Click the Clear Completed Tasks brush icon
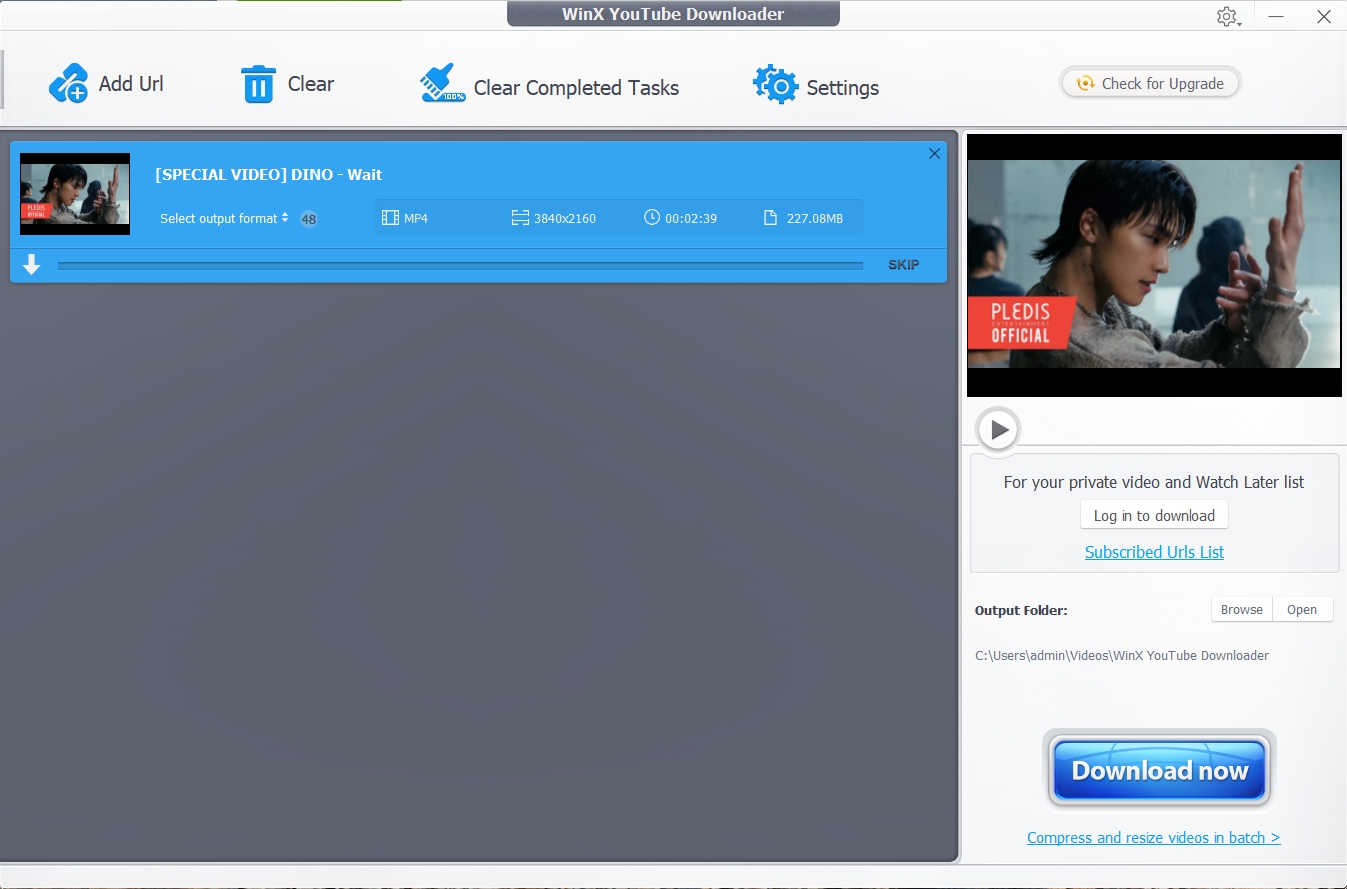Screen dimensions: 1347x889 pyautogui.click(x=442, y=85)
